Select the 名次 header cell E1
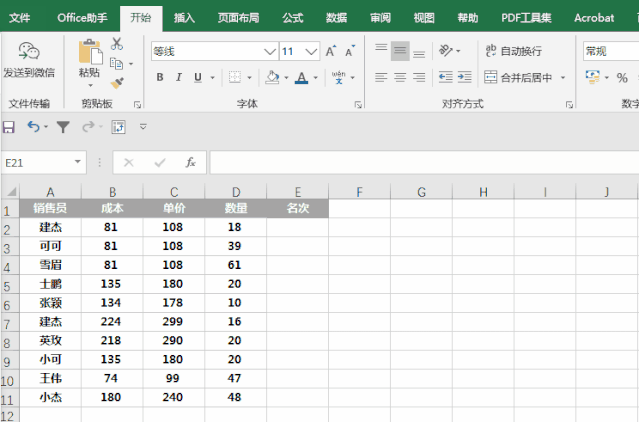 point(297,209)
